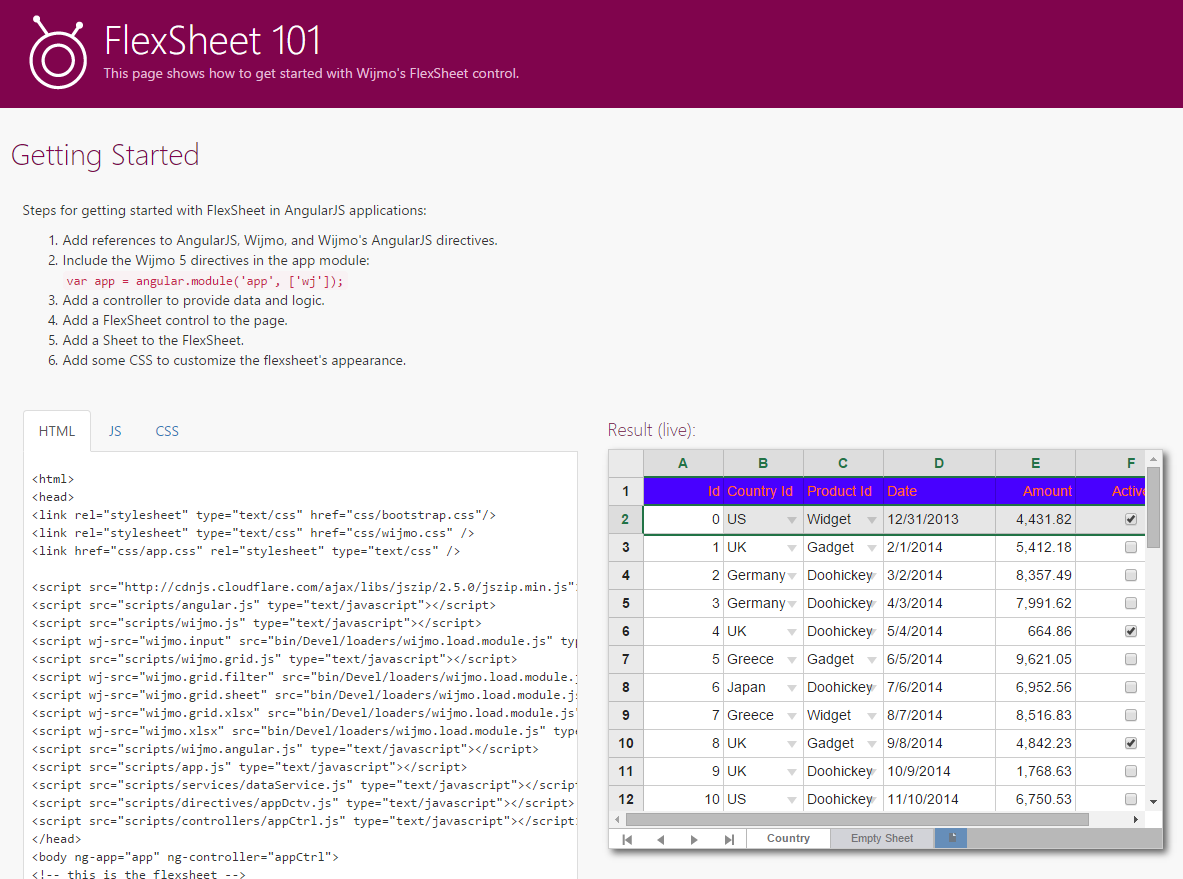The width and height of the screenshot is (1183, 879).
Task: Click the blue Amount header cell
Action: (1035, 491)
